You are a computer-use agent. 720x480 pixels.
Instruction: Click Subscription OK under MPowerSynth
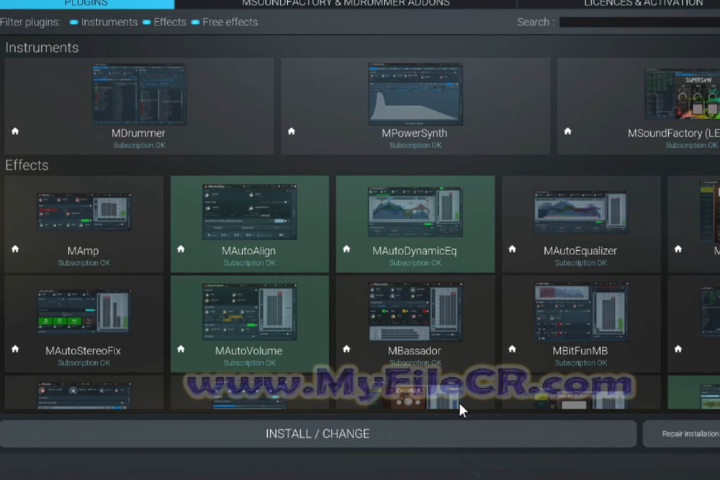coord(416,145)
